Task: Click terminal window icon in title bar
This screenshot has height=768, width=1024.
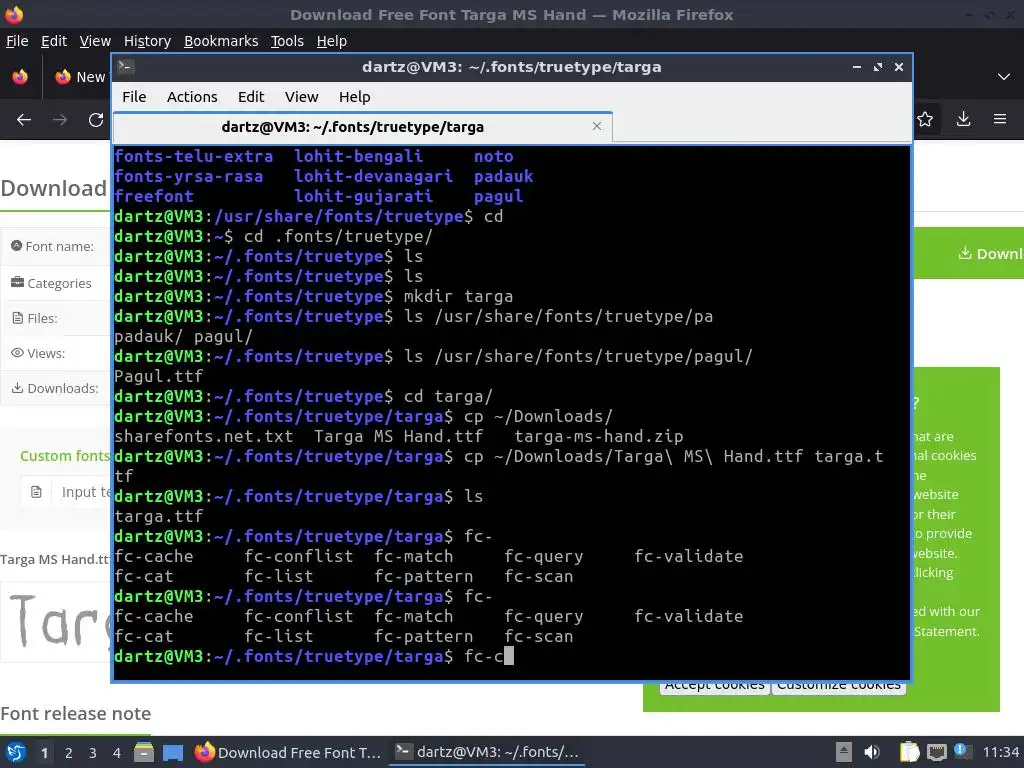Action: 125,67
